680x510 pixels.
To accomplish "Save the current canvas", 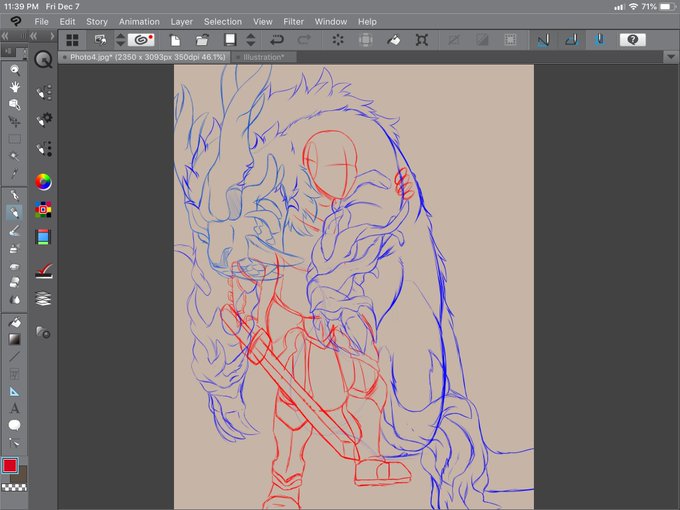I will click(x=230, y=40).
